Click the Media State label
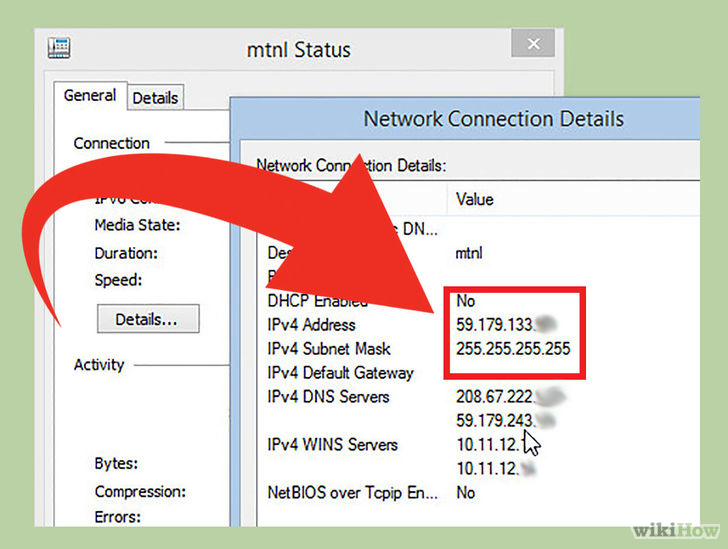This screenshot has width=728, height=549. click(x=137, y=225)
